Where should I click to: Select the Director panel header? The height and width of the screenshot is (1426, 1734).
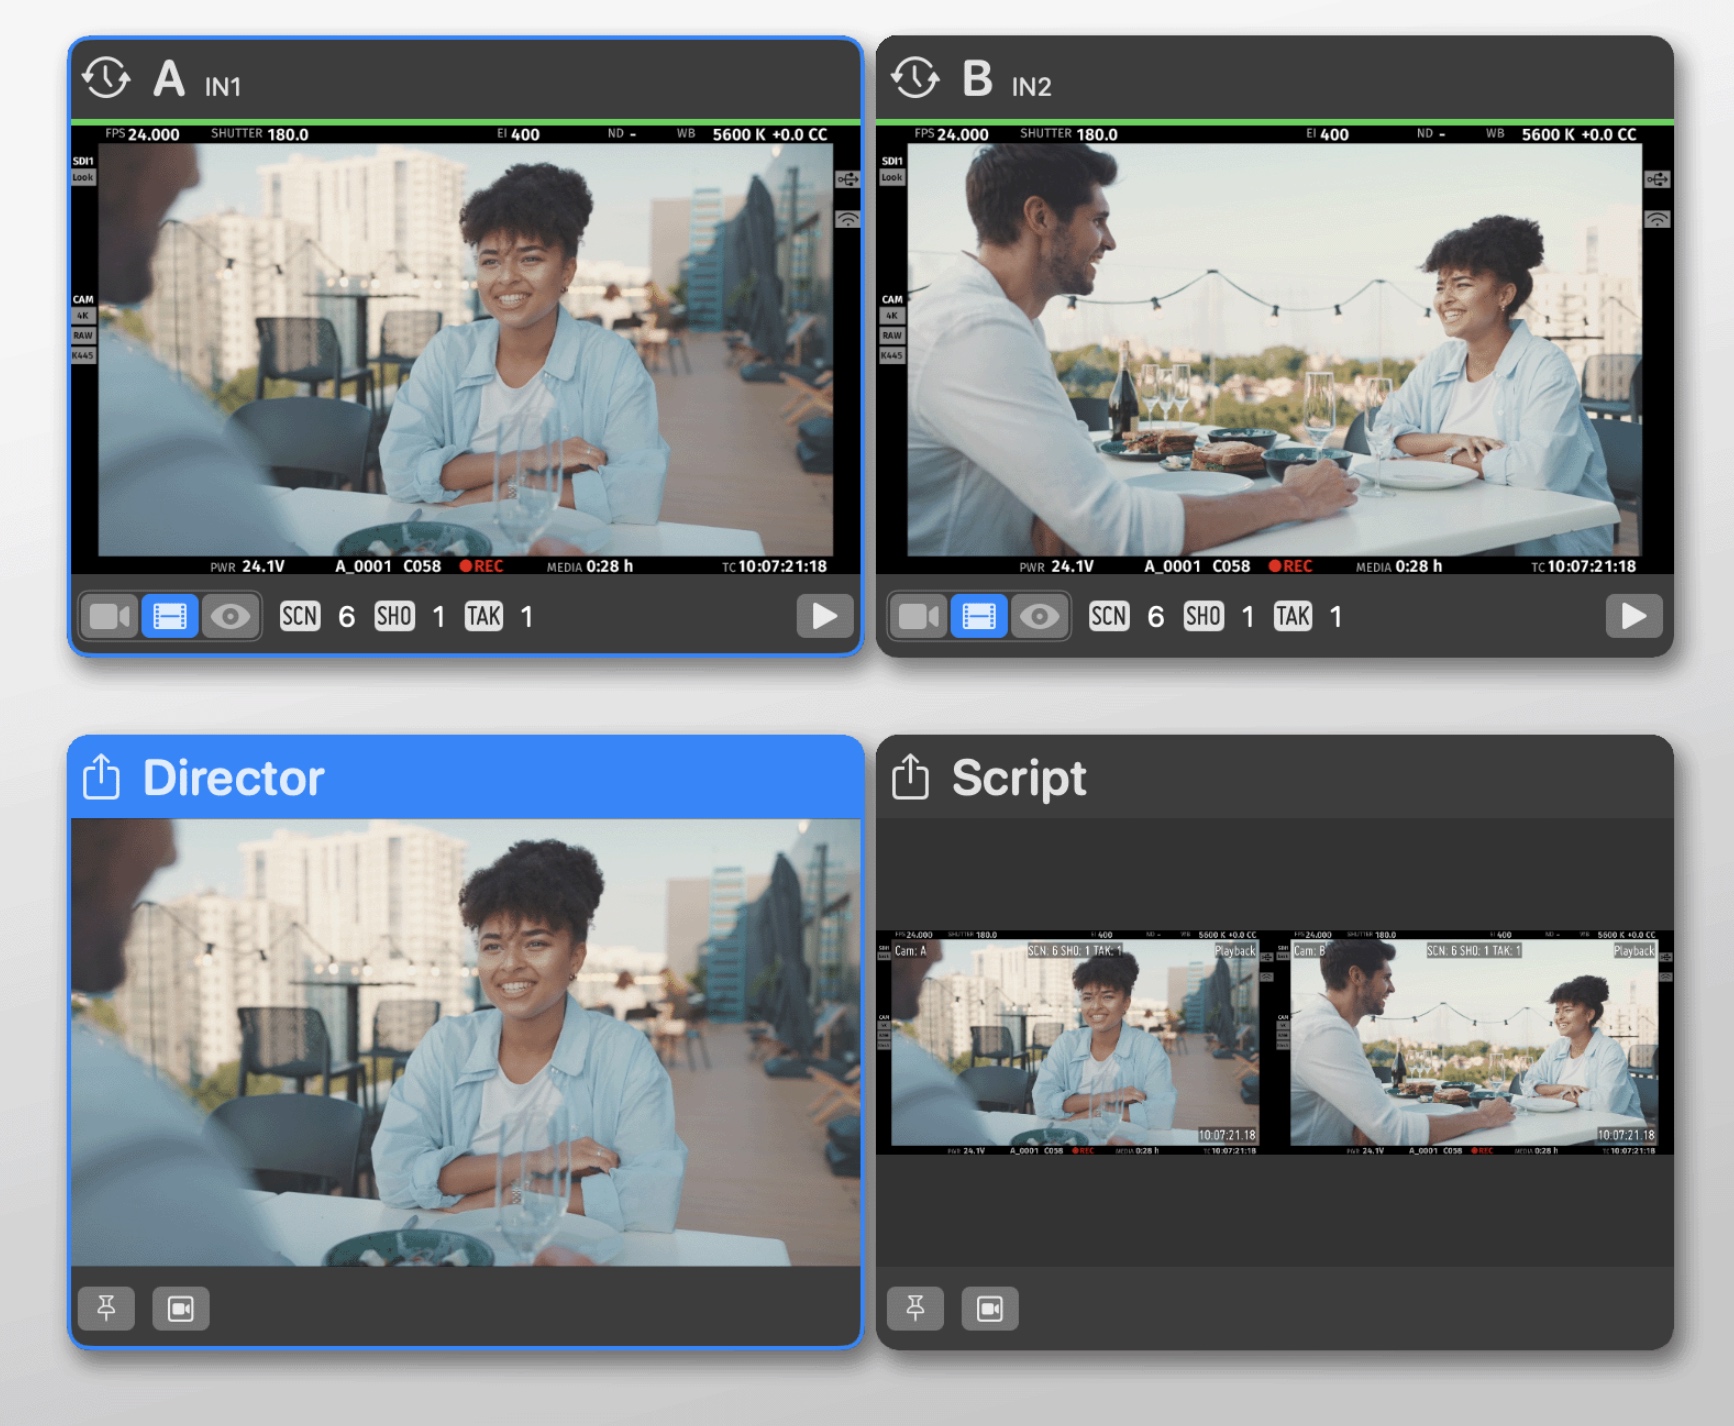[465, 778]
